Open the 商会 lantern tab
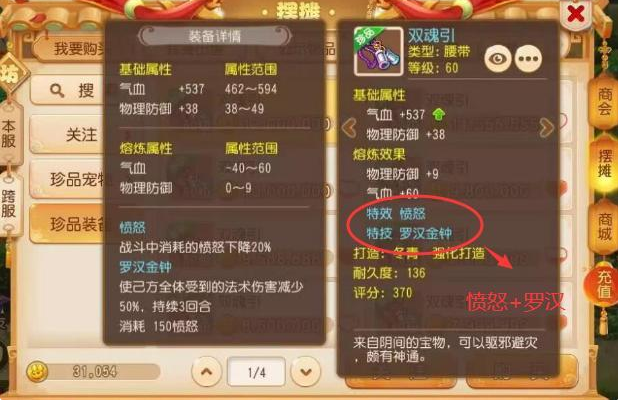The width and height of the screenshot is (618, 400). (604, 102)
